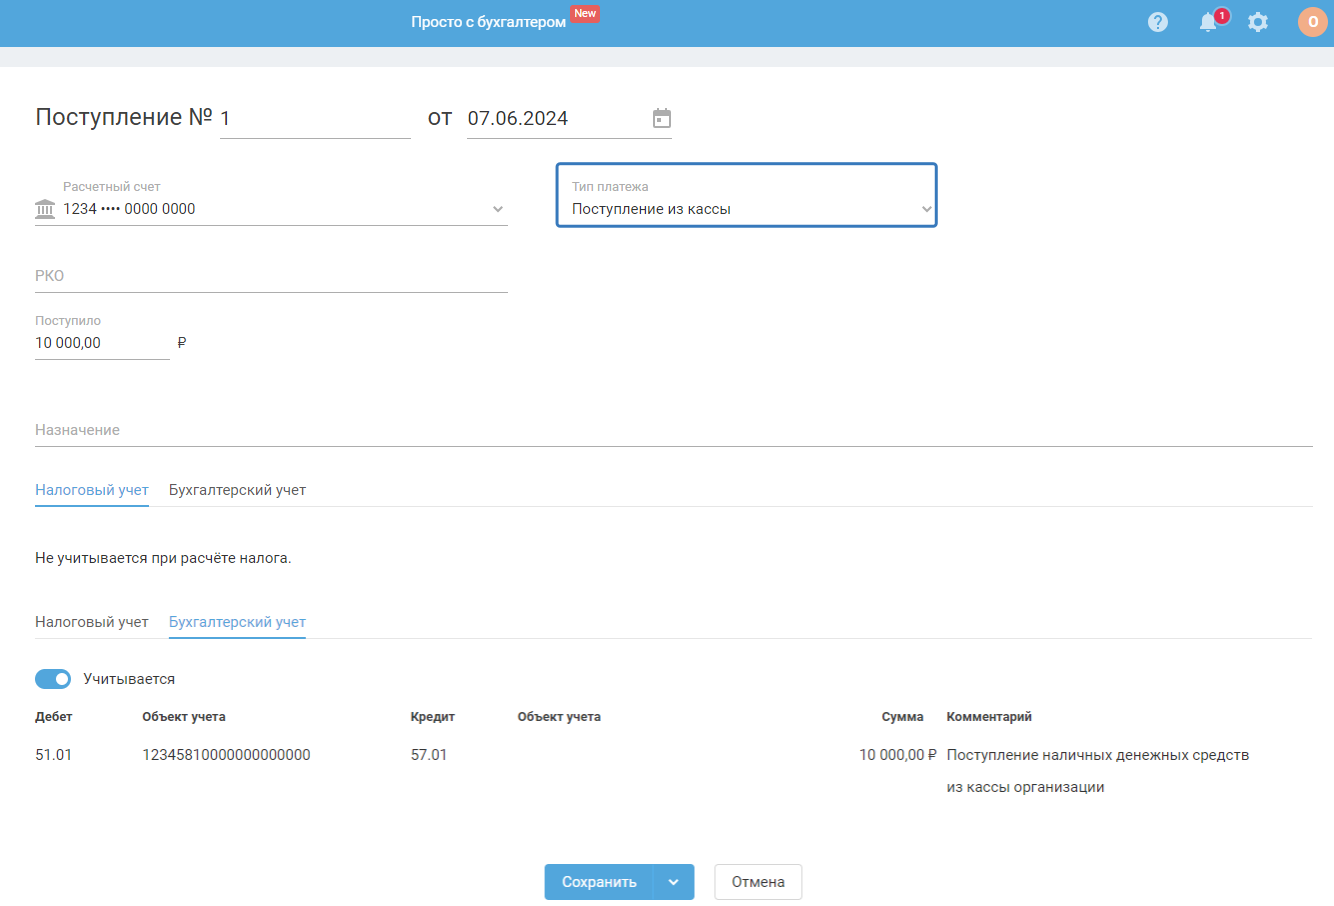Expand the arrow next to Сохранить
This screenshot has width=1334, height=906.
click(x=673, y=882)
